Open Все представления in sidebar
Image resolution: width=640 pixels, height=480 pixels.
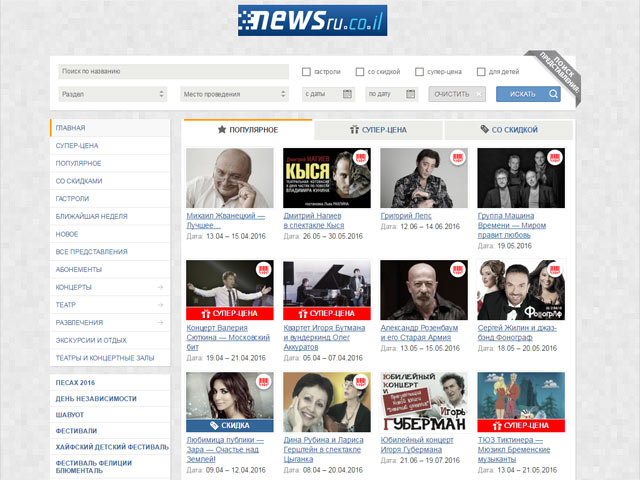pyautogui.click(x=110, y=251)
